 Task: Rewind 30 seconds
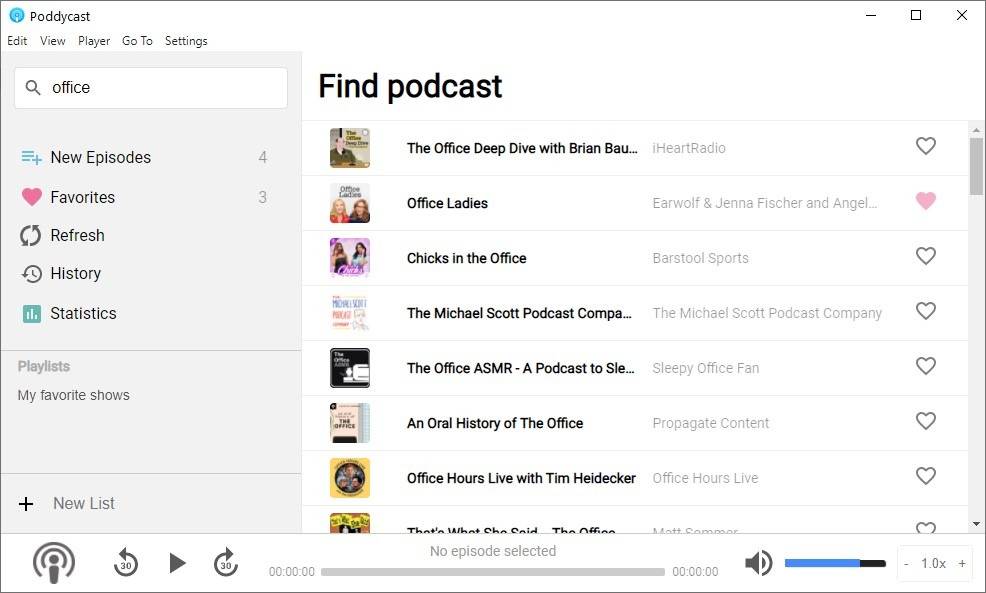tap(126, 562)
